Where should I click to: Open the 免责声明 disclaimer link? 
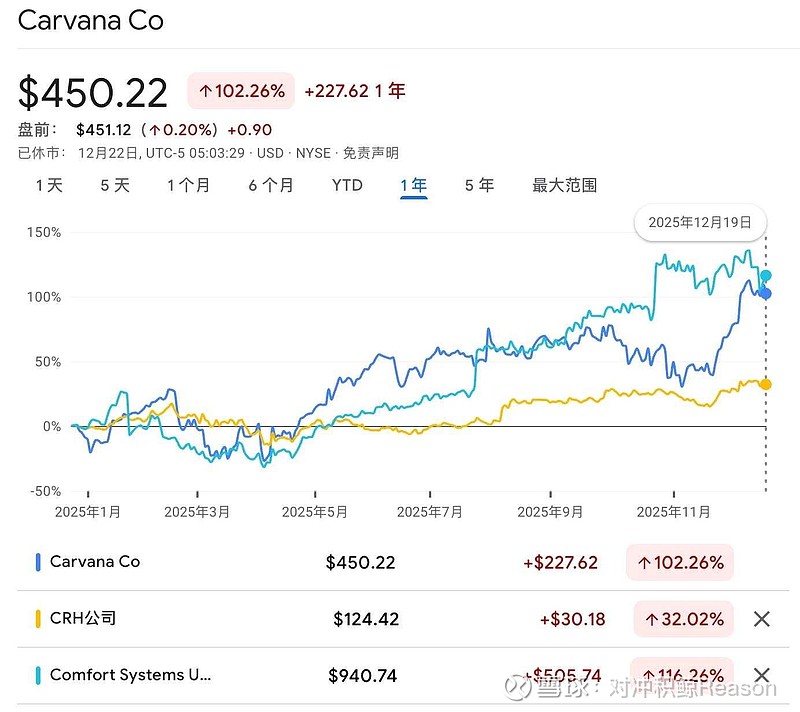point(371,153)
